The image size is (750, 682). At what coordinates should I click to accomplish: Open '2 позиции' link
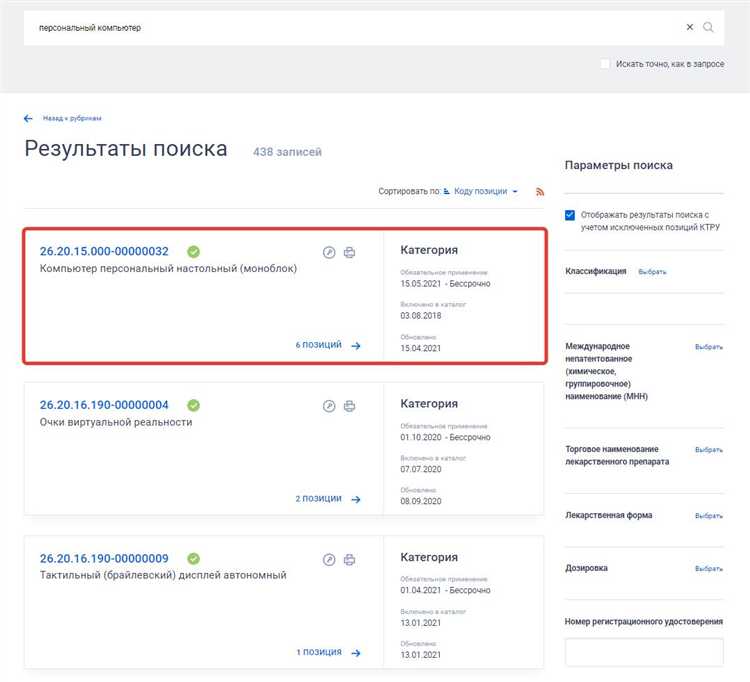[x=319, y=498]
